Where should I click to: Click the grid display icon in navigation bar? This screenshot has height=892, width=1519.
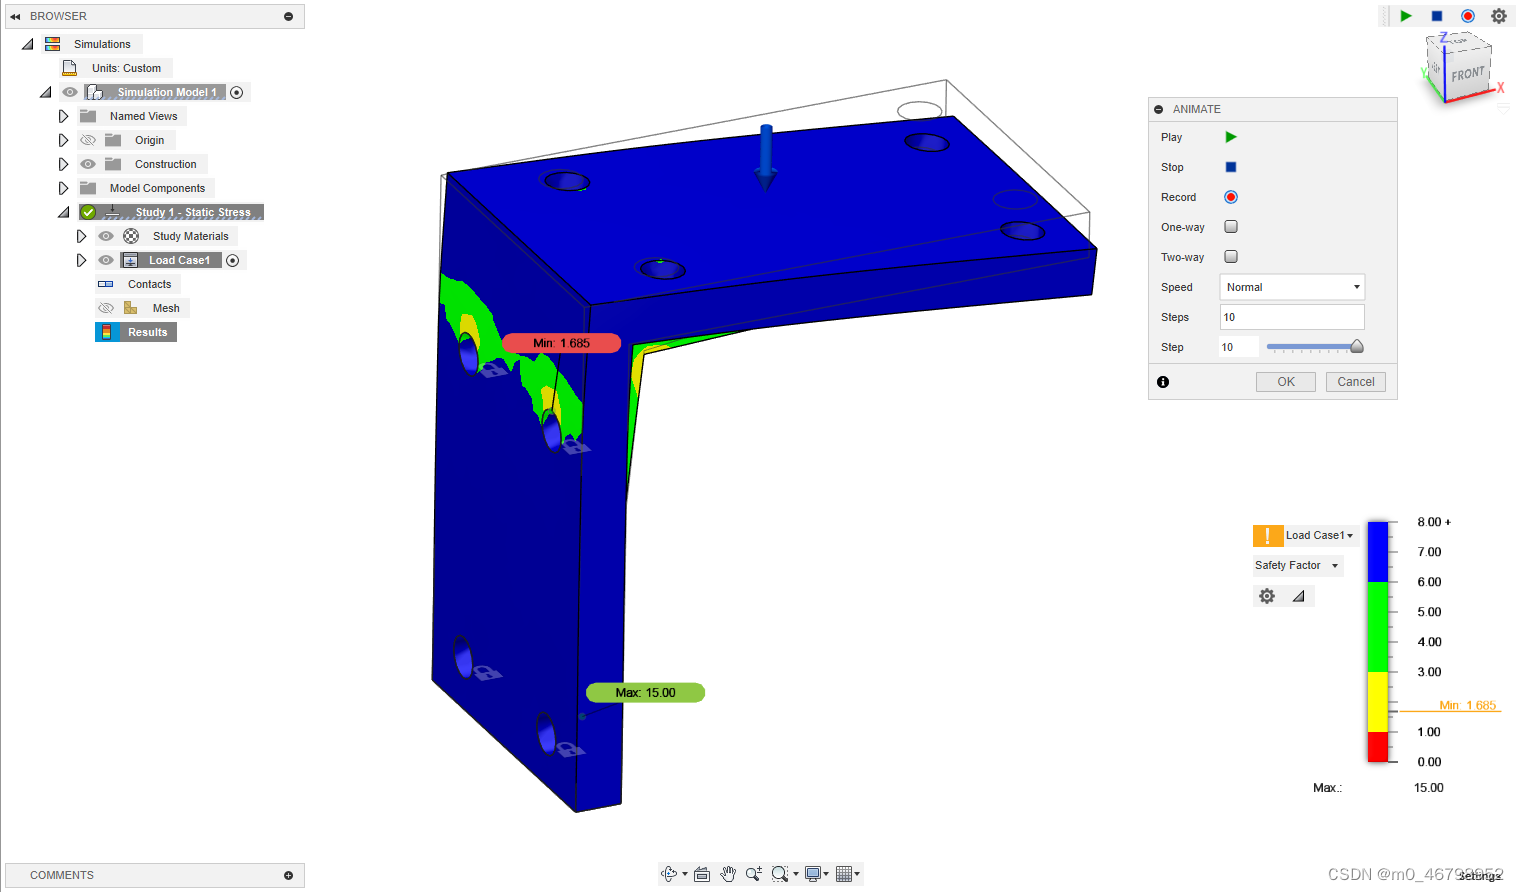(x=845, y=873)
